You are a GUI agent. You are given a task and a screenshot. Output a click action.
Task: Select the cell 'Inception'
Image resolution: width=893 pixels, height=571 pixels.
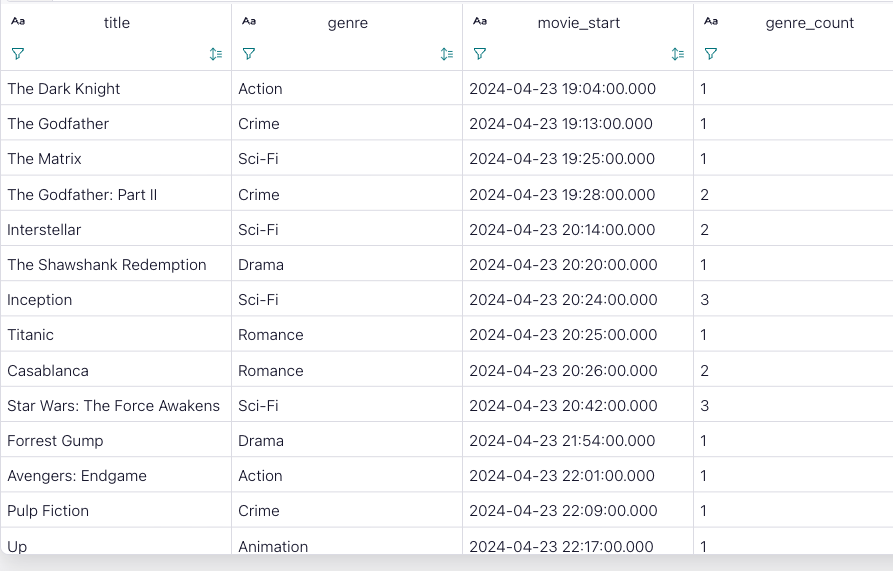point(116,299)
